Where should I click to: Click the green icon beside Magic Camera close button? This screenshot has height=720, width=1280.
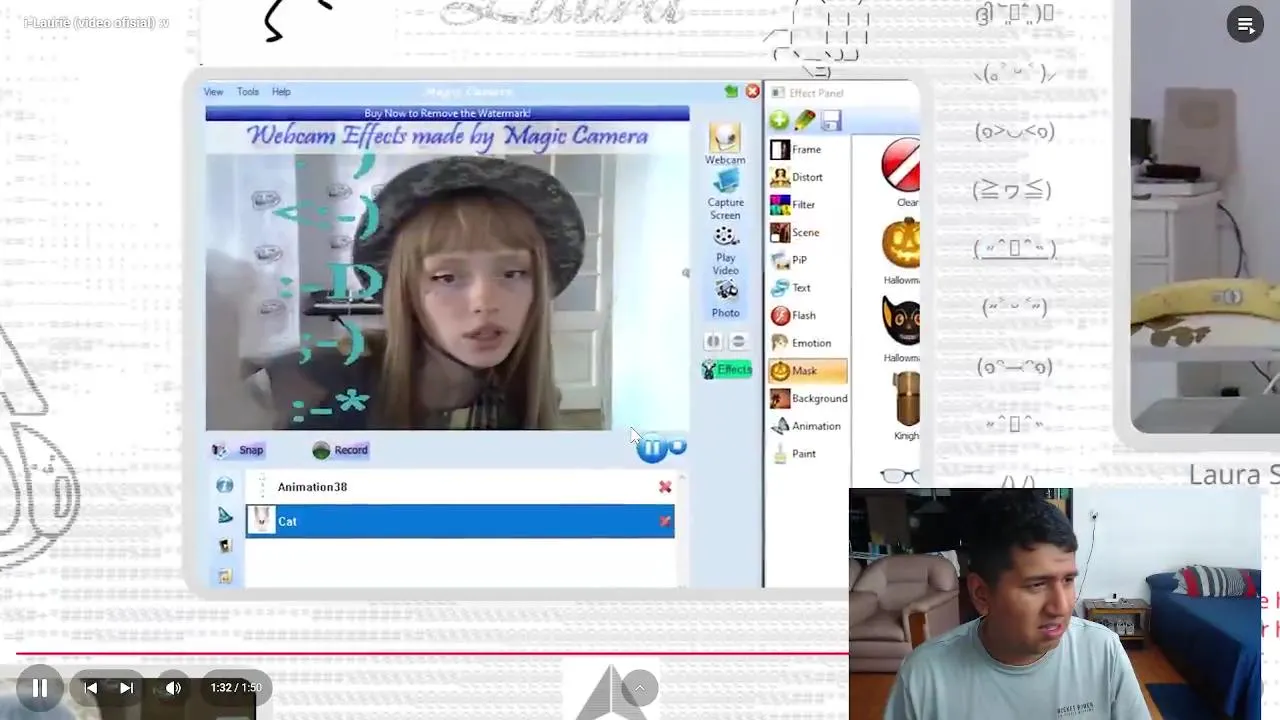731,91
